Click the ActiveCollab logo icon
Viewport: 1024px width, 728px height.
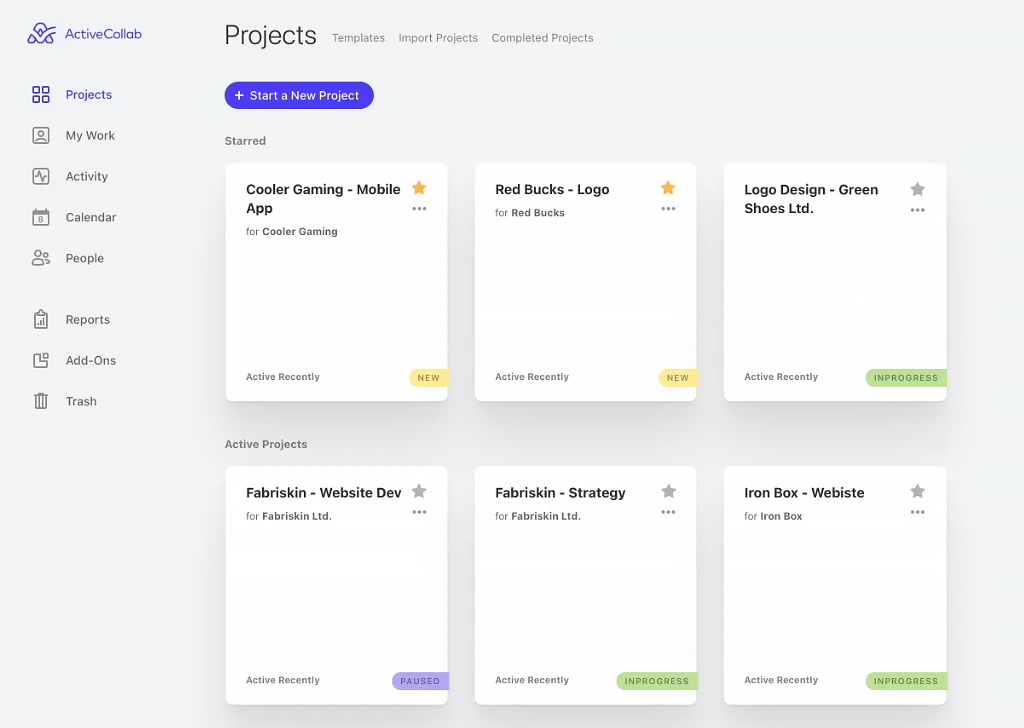coord(41,33)
